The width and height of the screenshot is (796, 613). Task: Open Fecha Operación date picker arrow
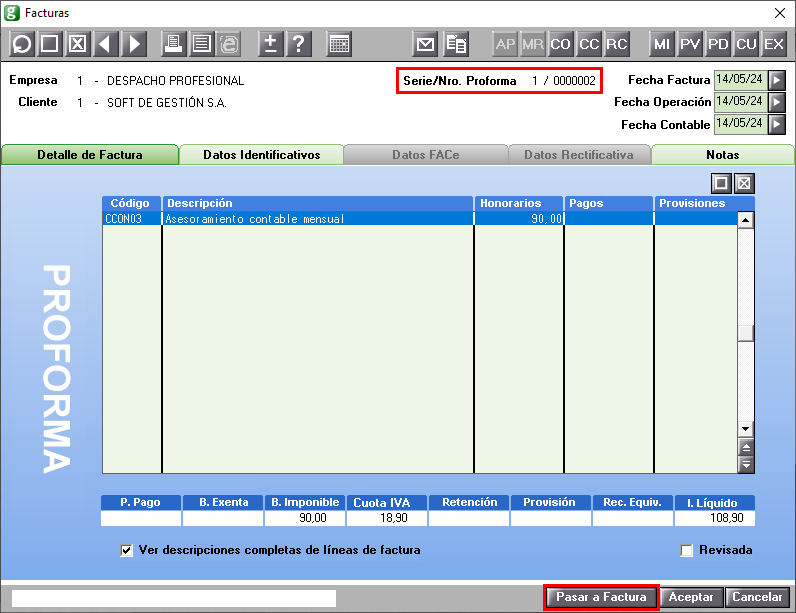777,102
